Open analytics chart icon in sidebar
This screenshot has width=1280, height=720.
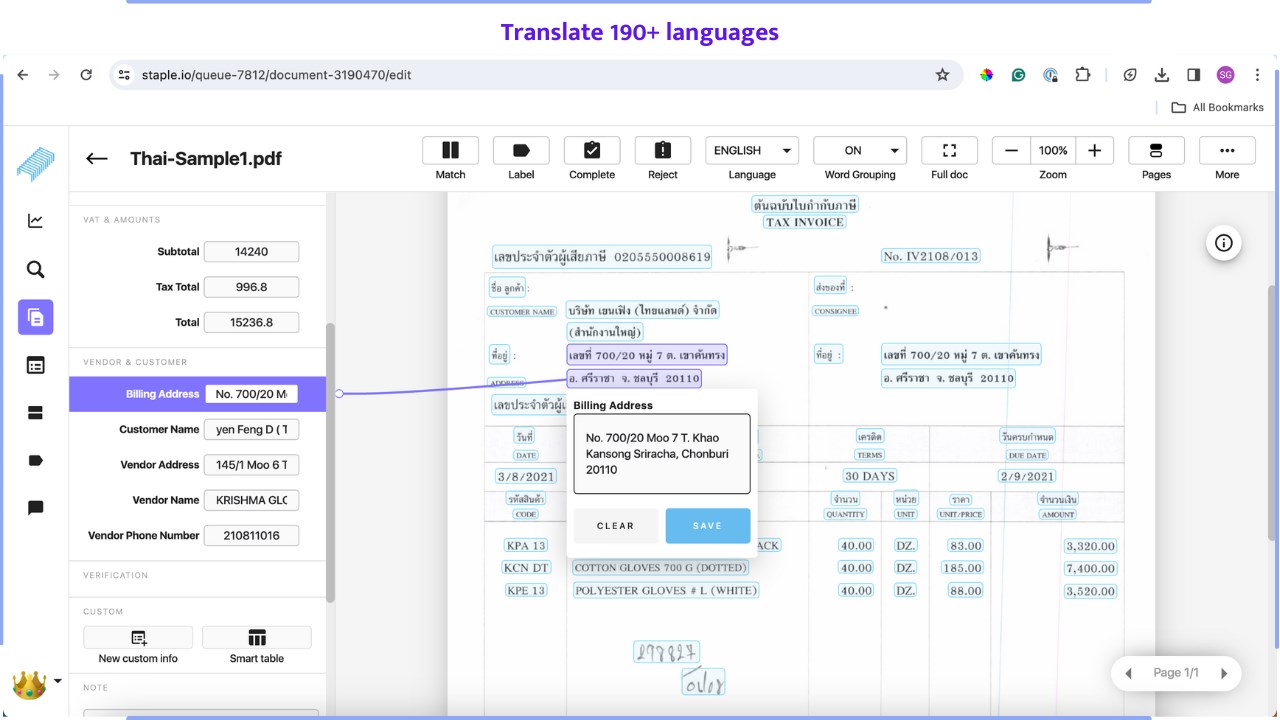point(35,221)
